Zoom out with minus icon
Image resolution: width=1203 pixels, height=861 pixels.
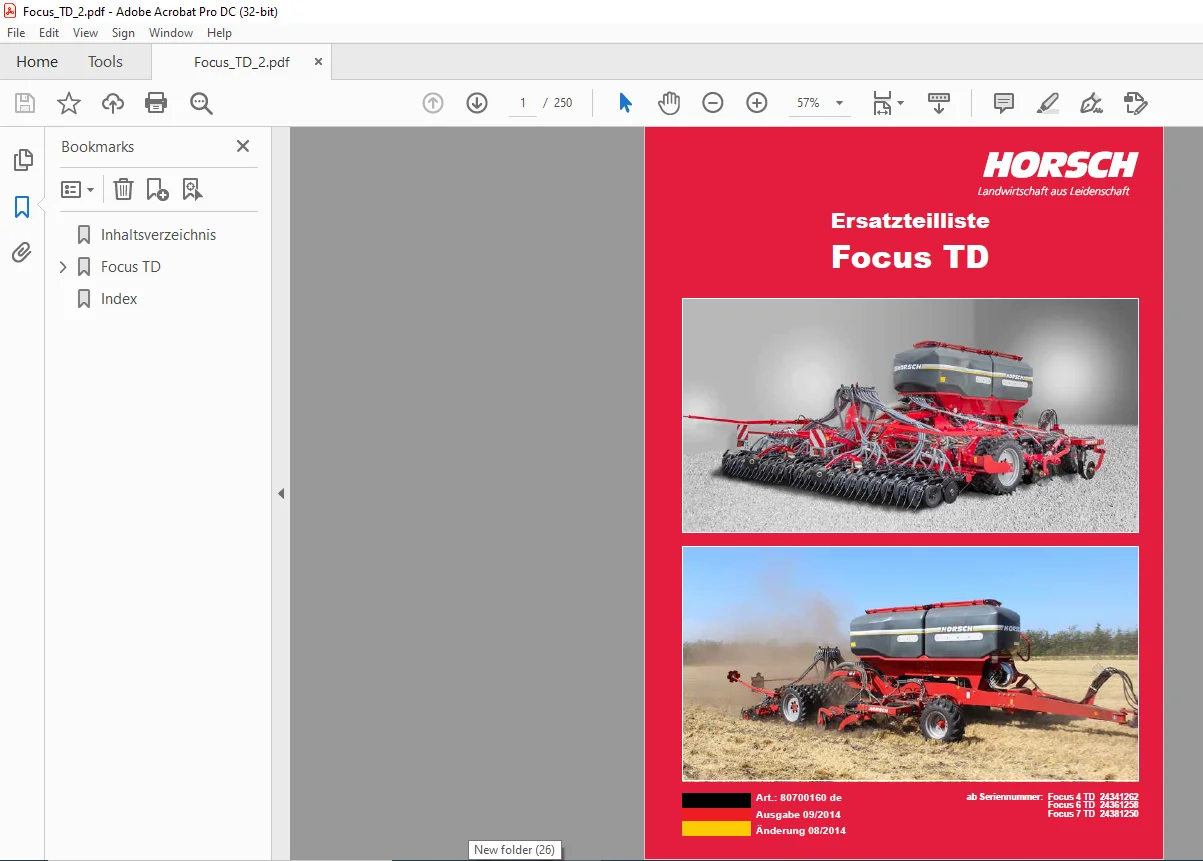click(713, 103)
